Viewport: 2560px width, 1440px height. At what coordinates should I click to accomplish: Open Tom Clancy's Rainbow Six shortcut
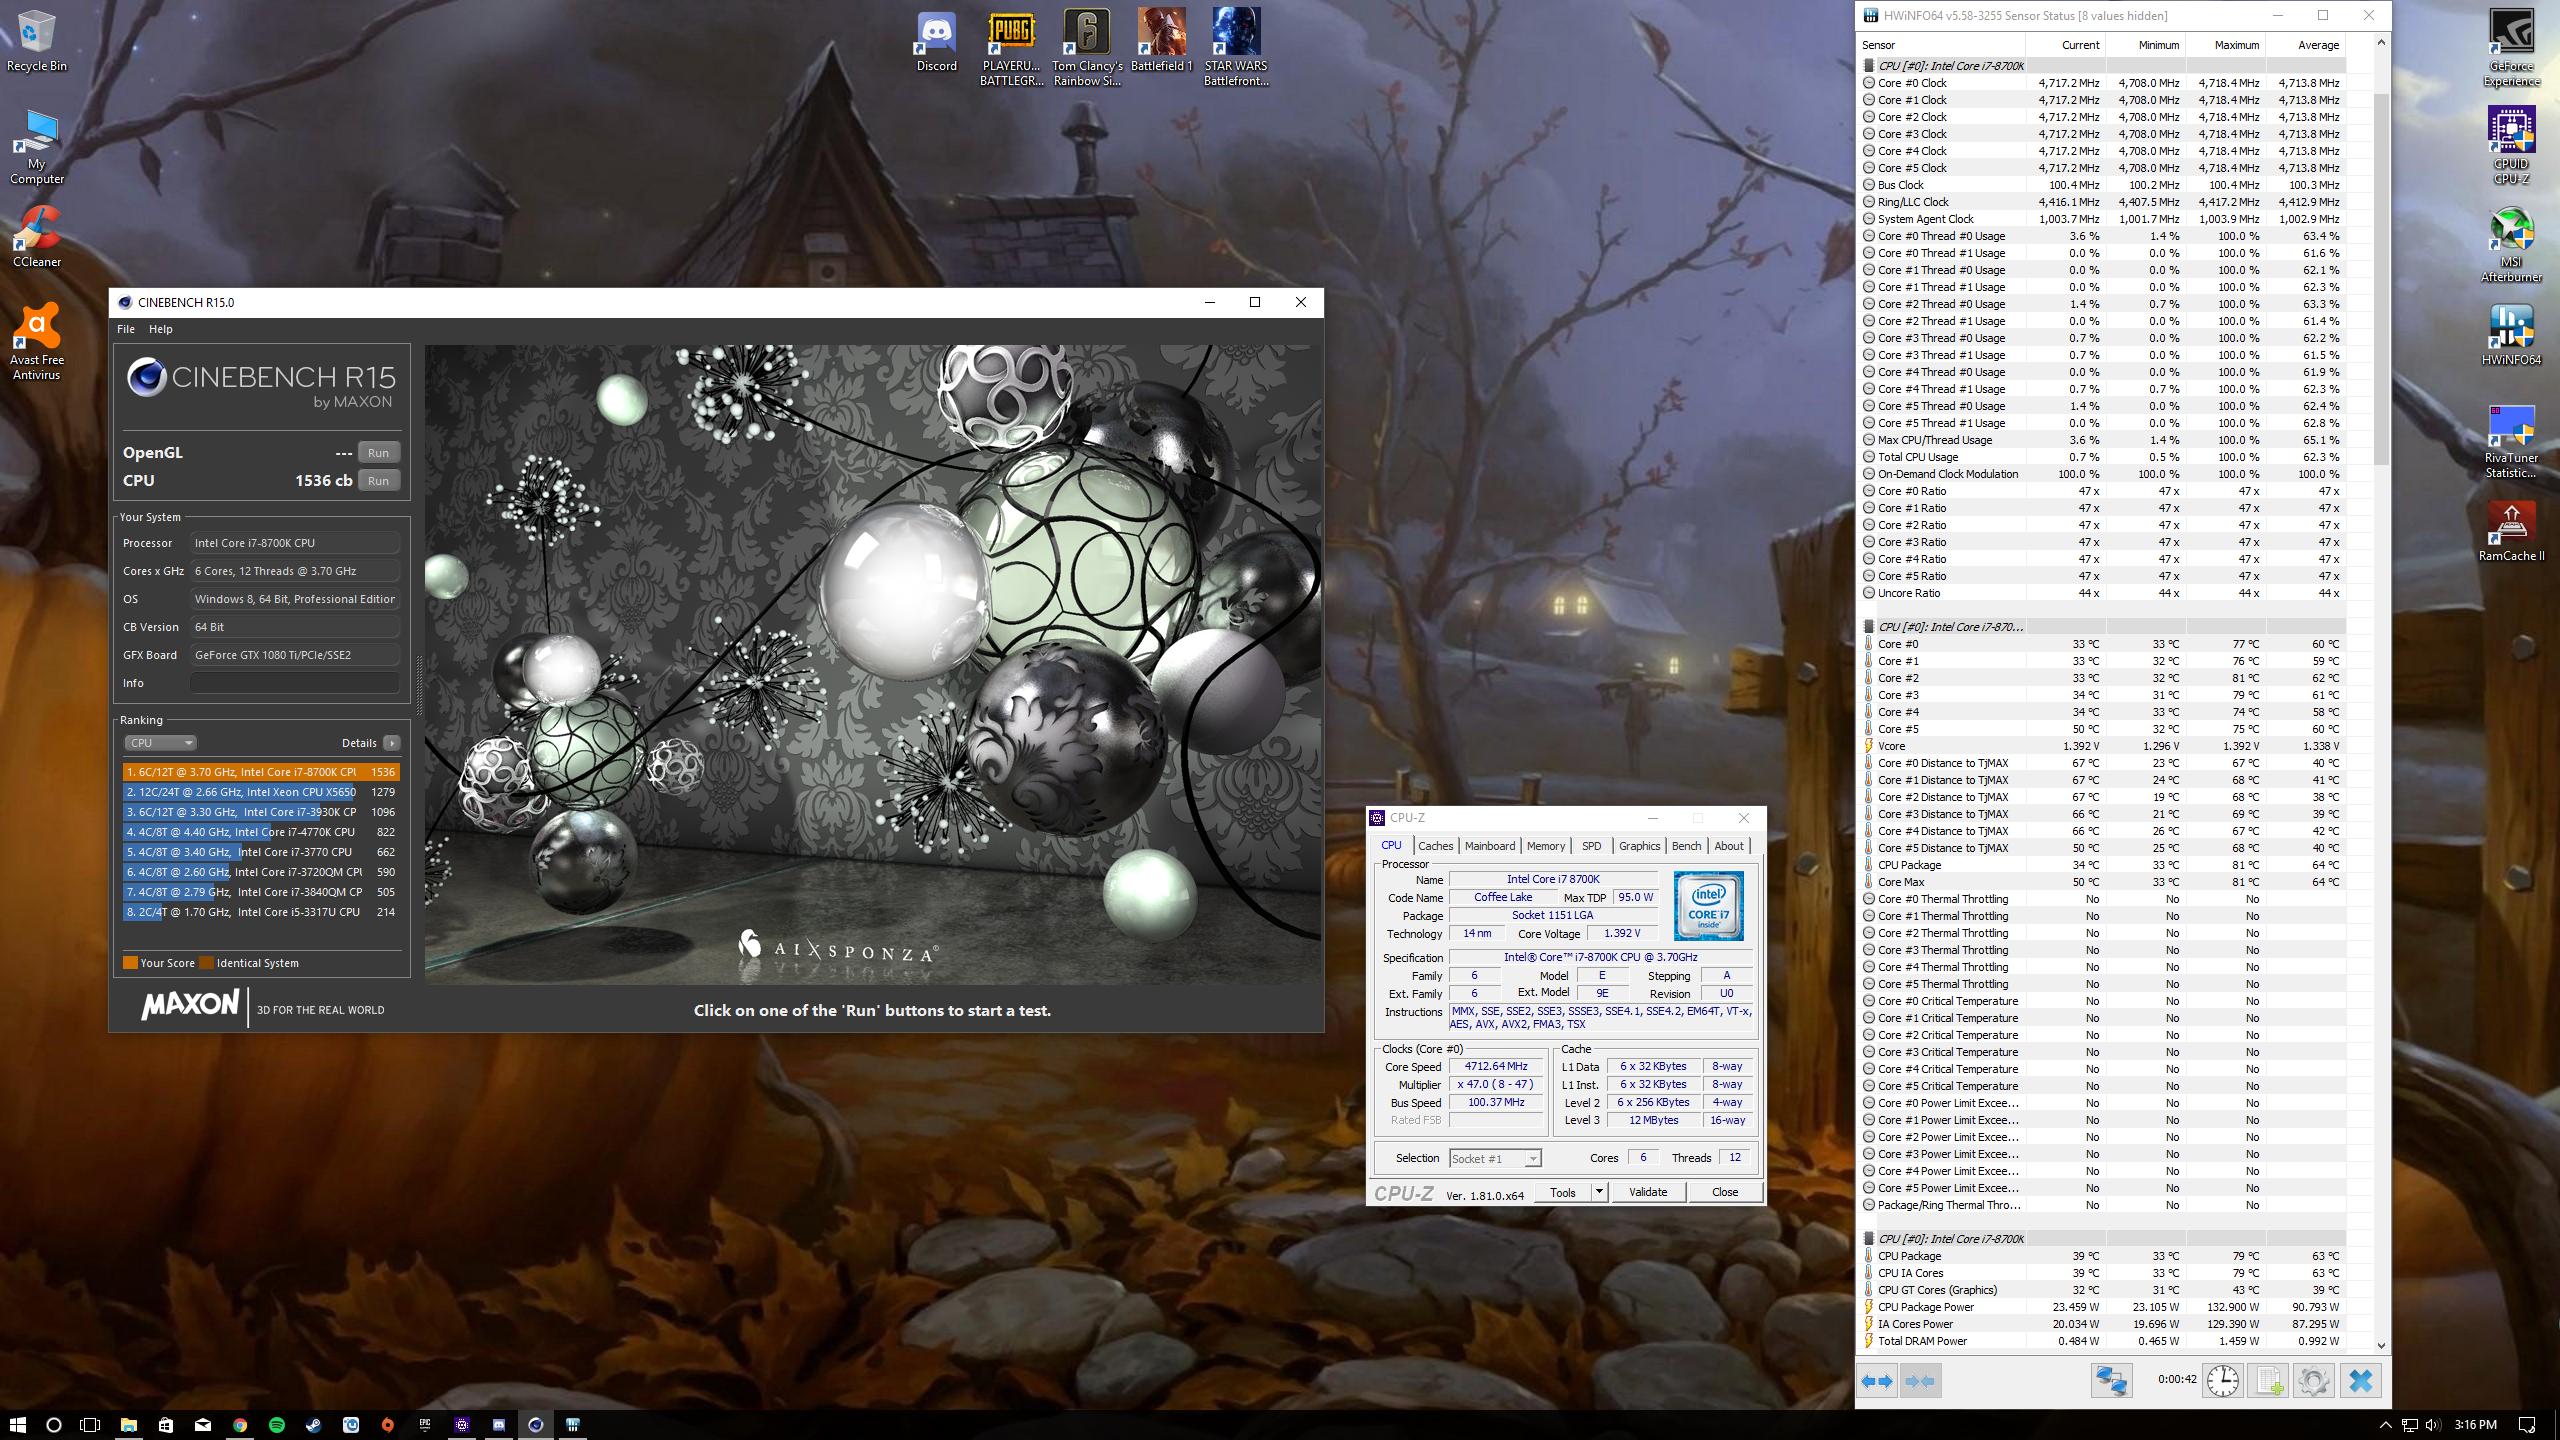[1087, 48]
